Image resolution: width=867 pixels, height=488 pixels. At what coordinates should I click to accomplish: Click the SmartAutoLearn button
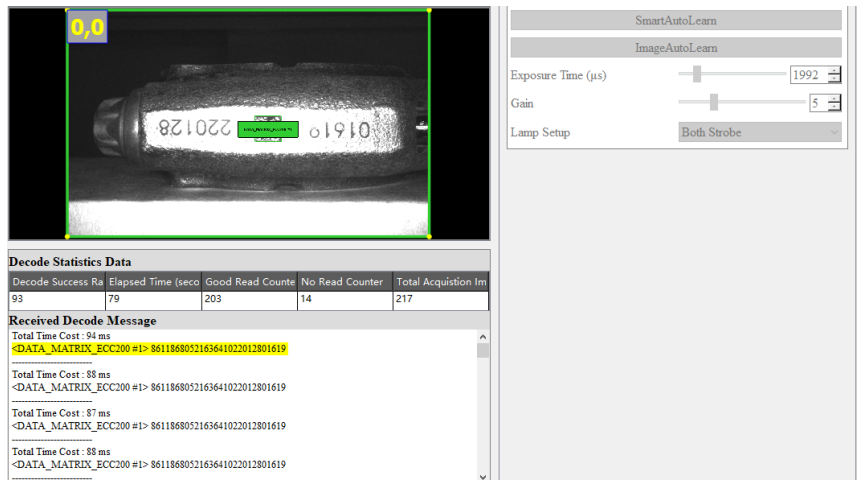click(x=675, y=20)
